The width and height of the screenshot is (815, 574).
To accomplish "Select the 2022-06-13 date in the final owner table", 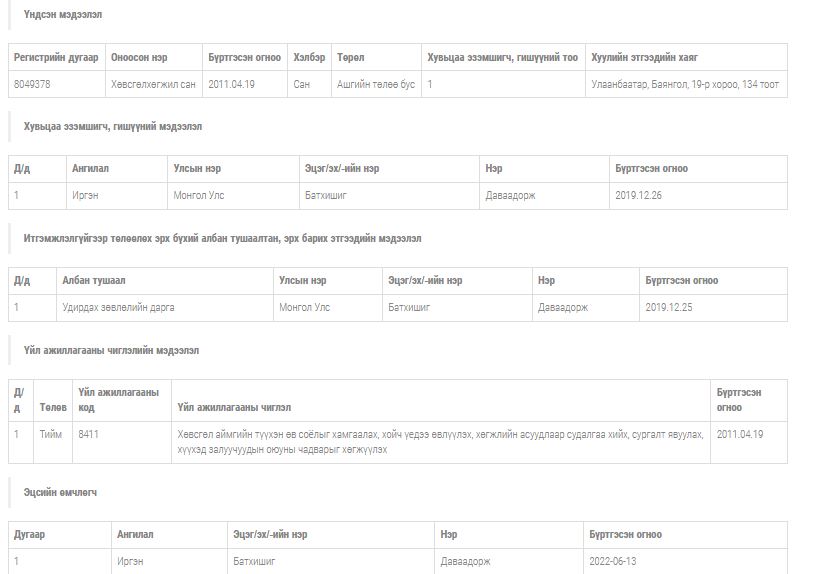I will [612, 562].
